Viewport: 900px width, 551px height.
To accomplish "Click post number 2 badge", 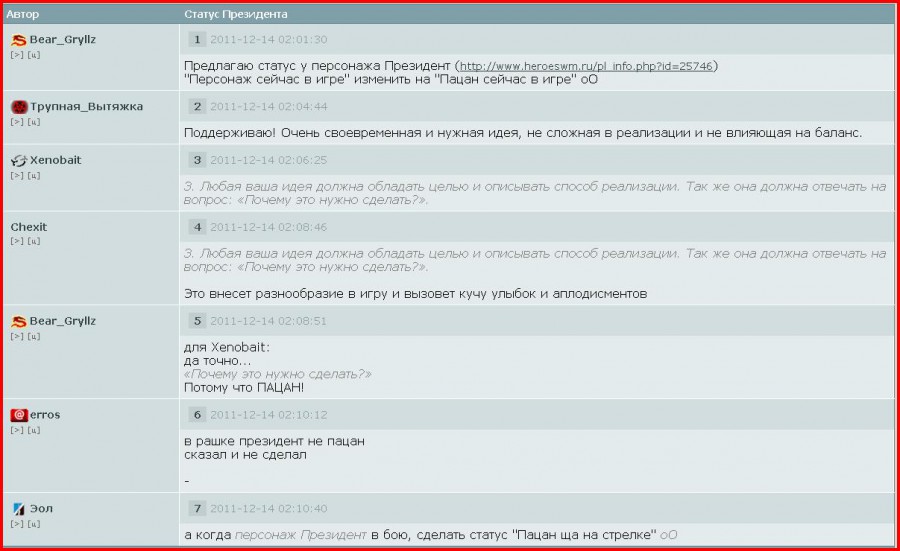I will click(x=197, y=107).
